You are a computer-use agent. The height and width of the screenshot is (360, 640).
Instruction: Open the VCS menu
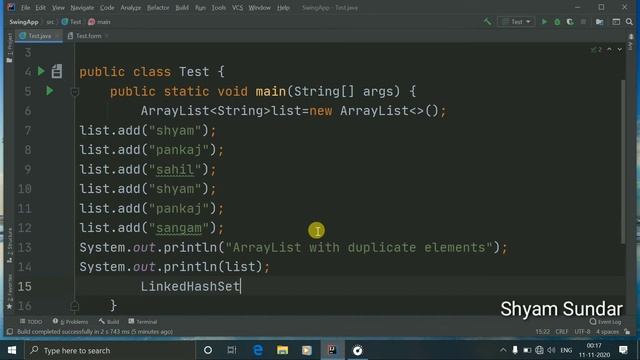[237, 7]
